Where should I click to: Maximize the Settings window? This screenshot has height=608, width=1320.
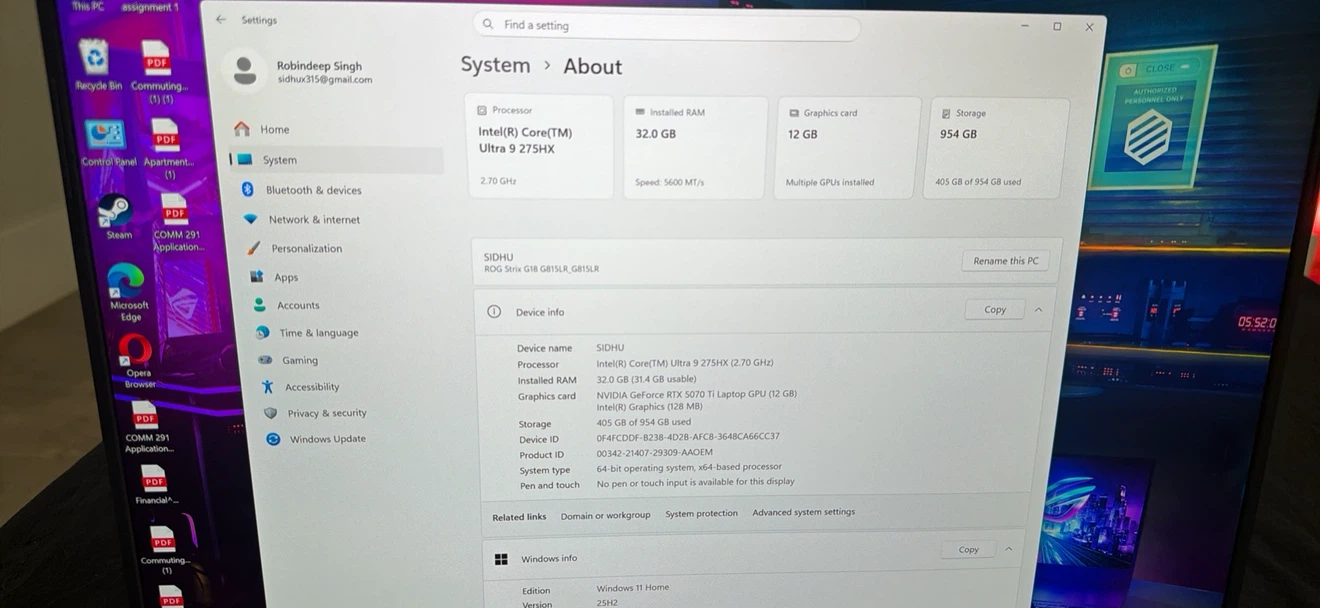click(x=1057, y=27)
